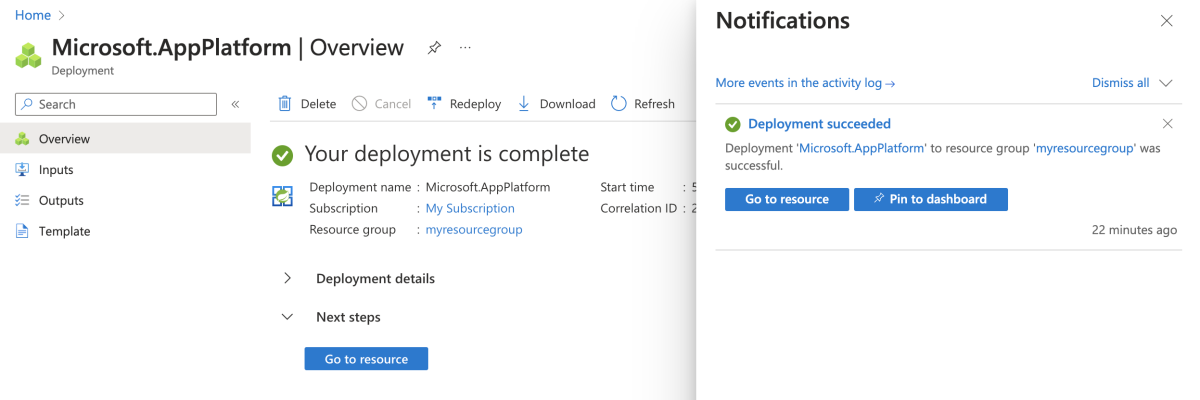Collapse sidebar with double chevron icon
Screen dimensions: 1200x400
coord(235,104)
